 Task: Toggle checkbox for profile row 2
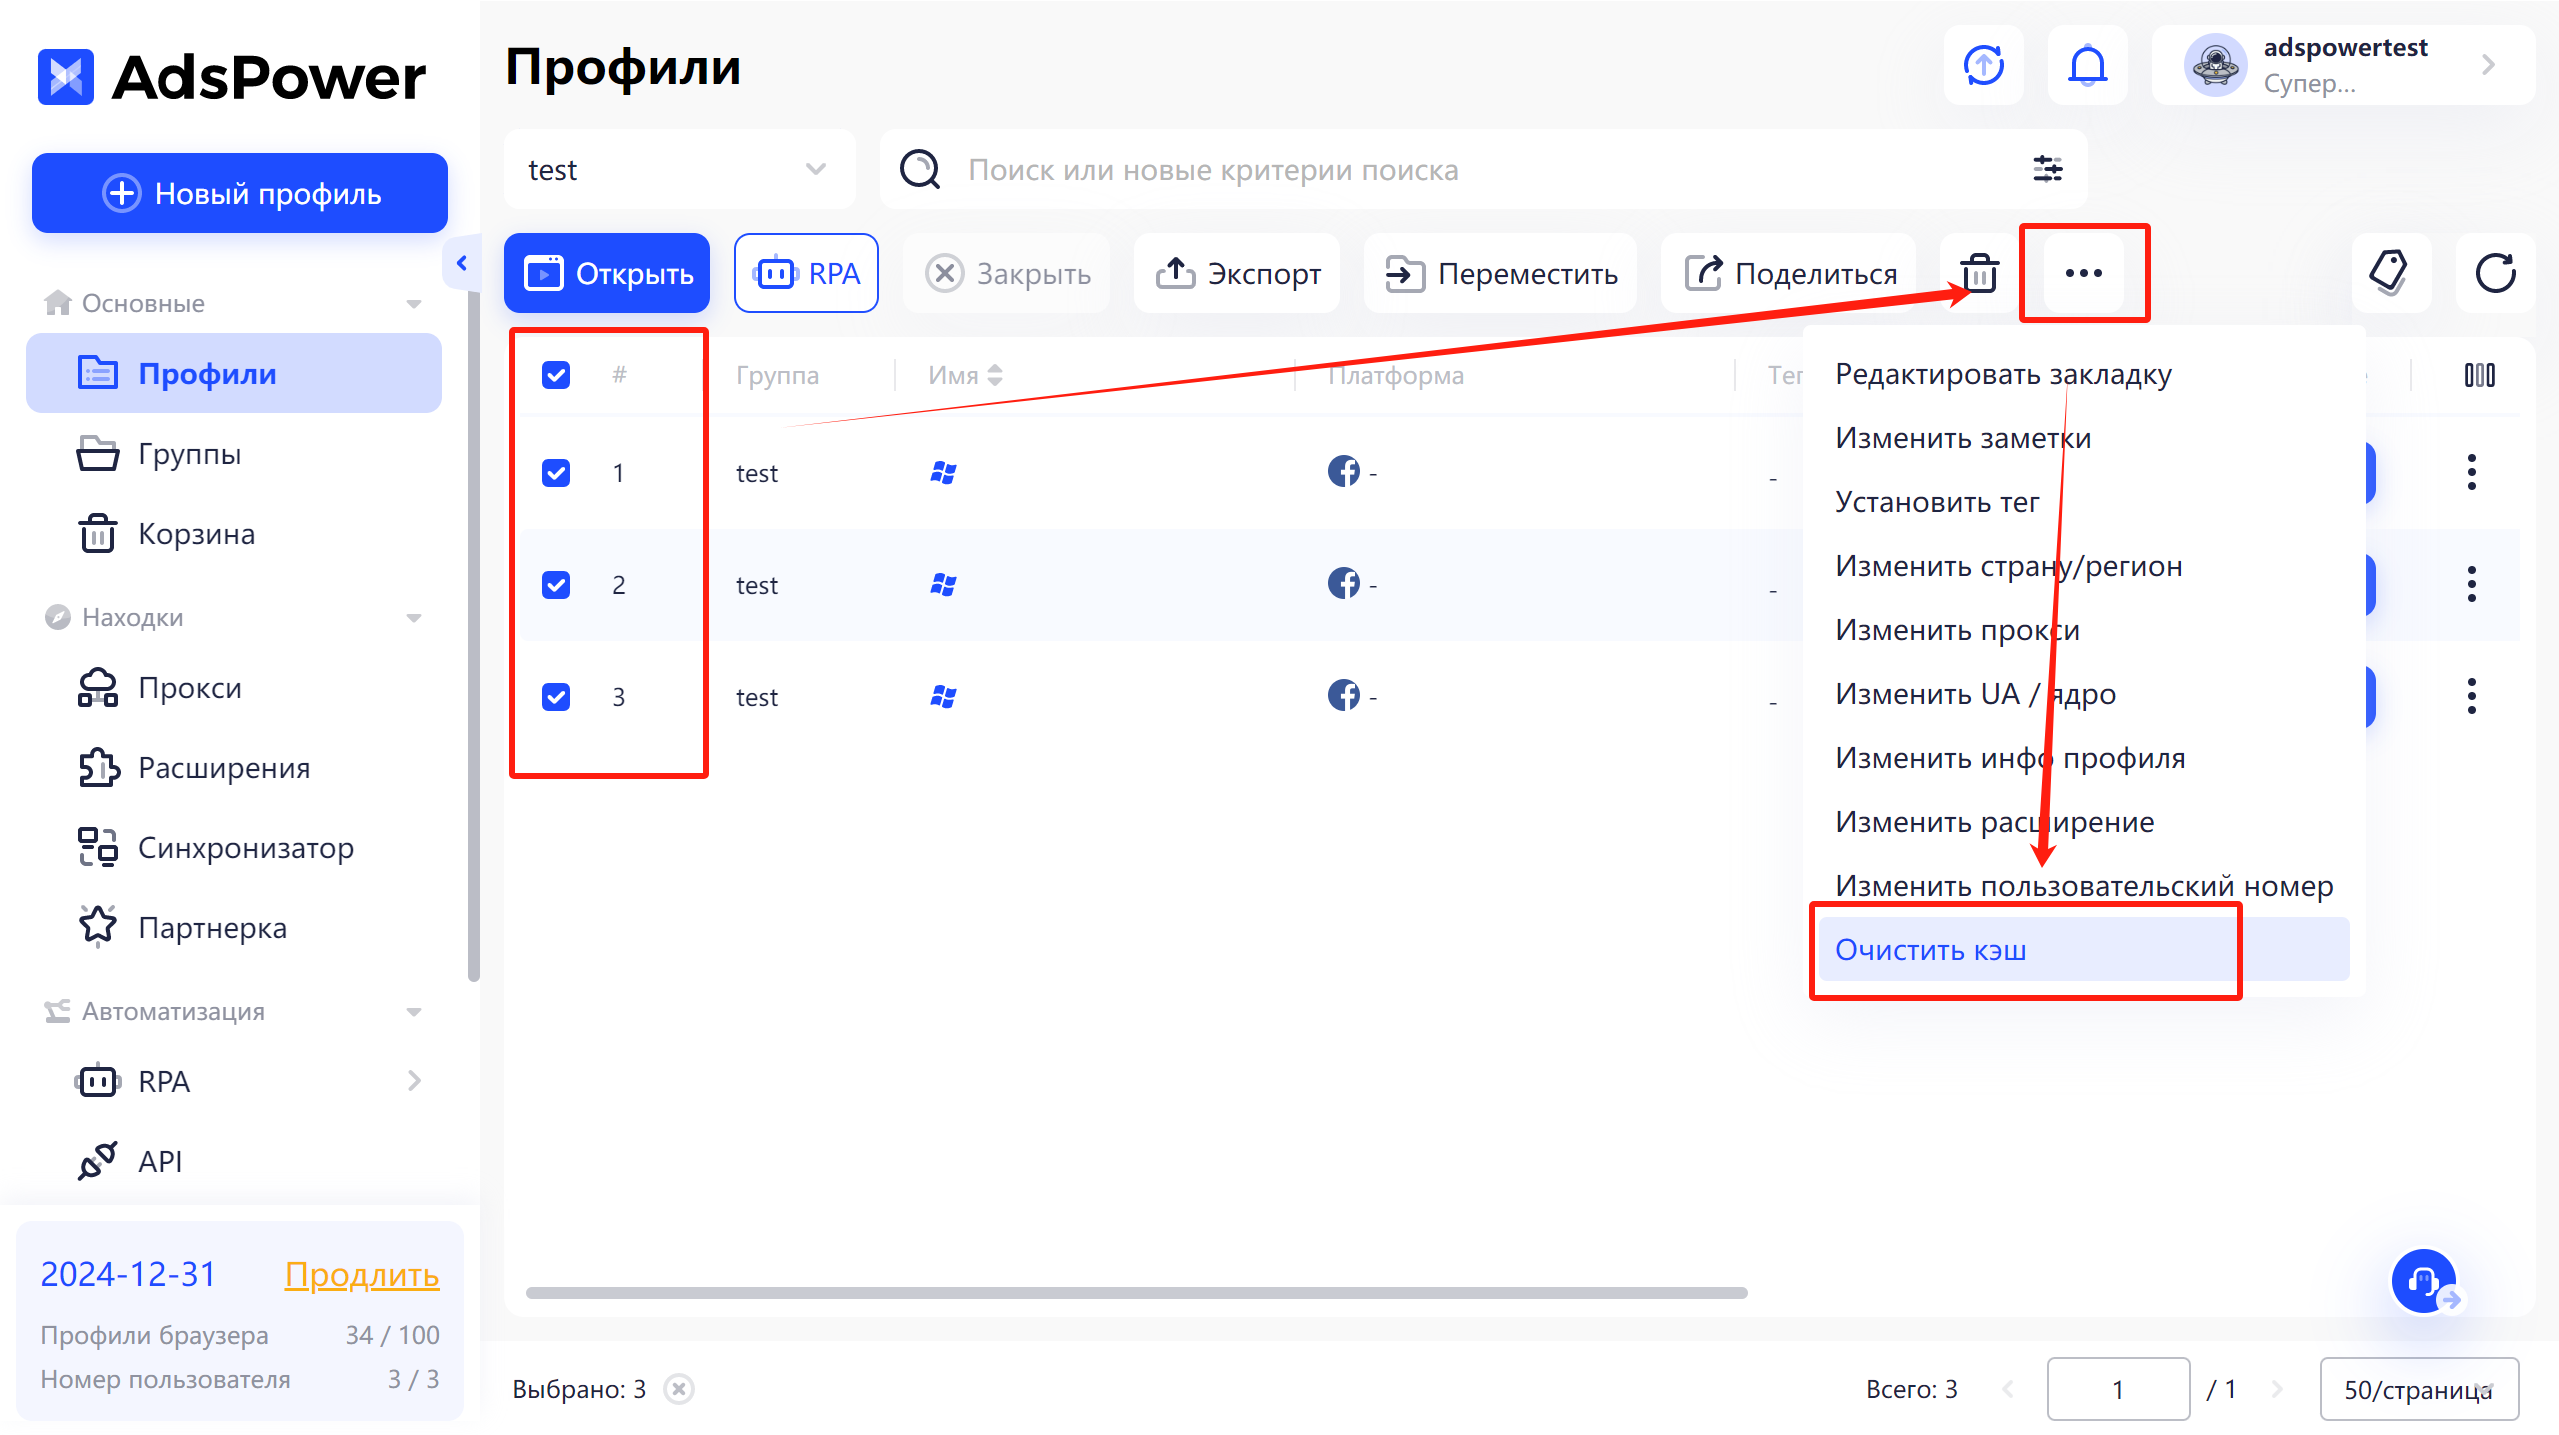[x=557, y=584]
